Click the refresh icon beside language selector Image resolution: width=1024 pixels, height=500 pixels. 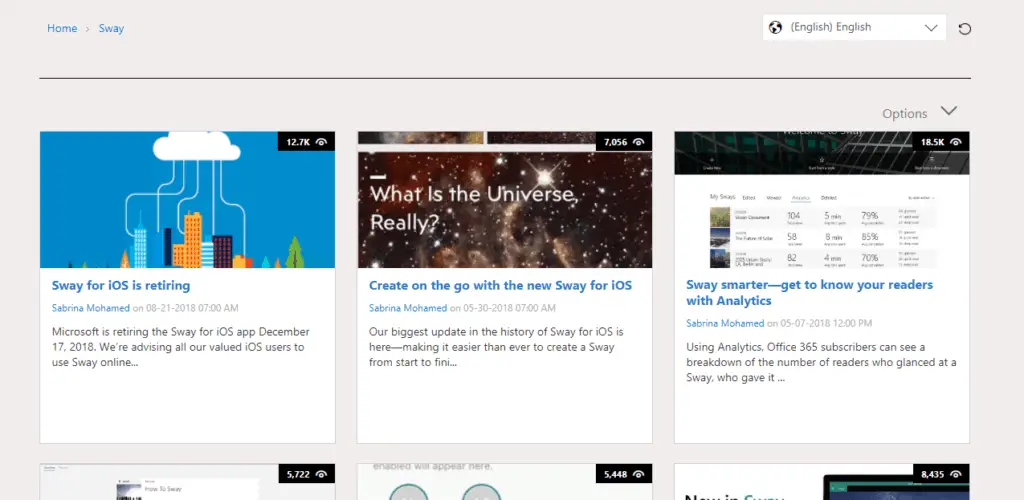point(964,28)
